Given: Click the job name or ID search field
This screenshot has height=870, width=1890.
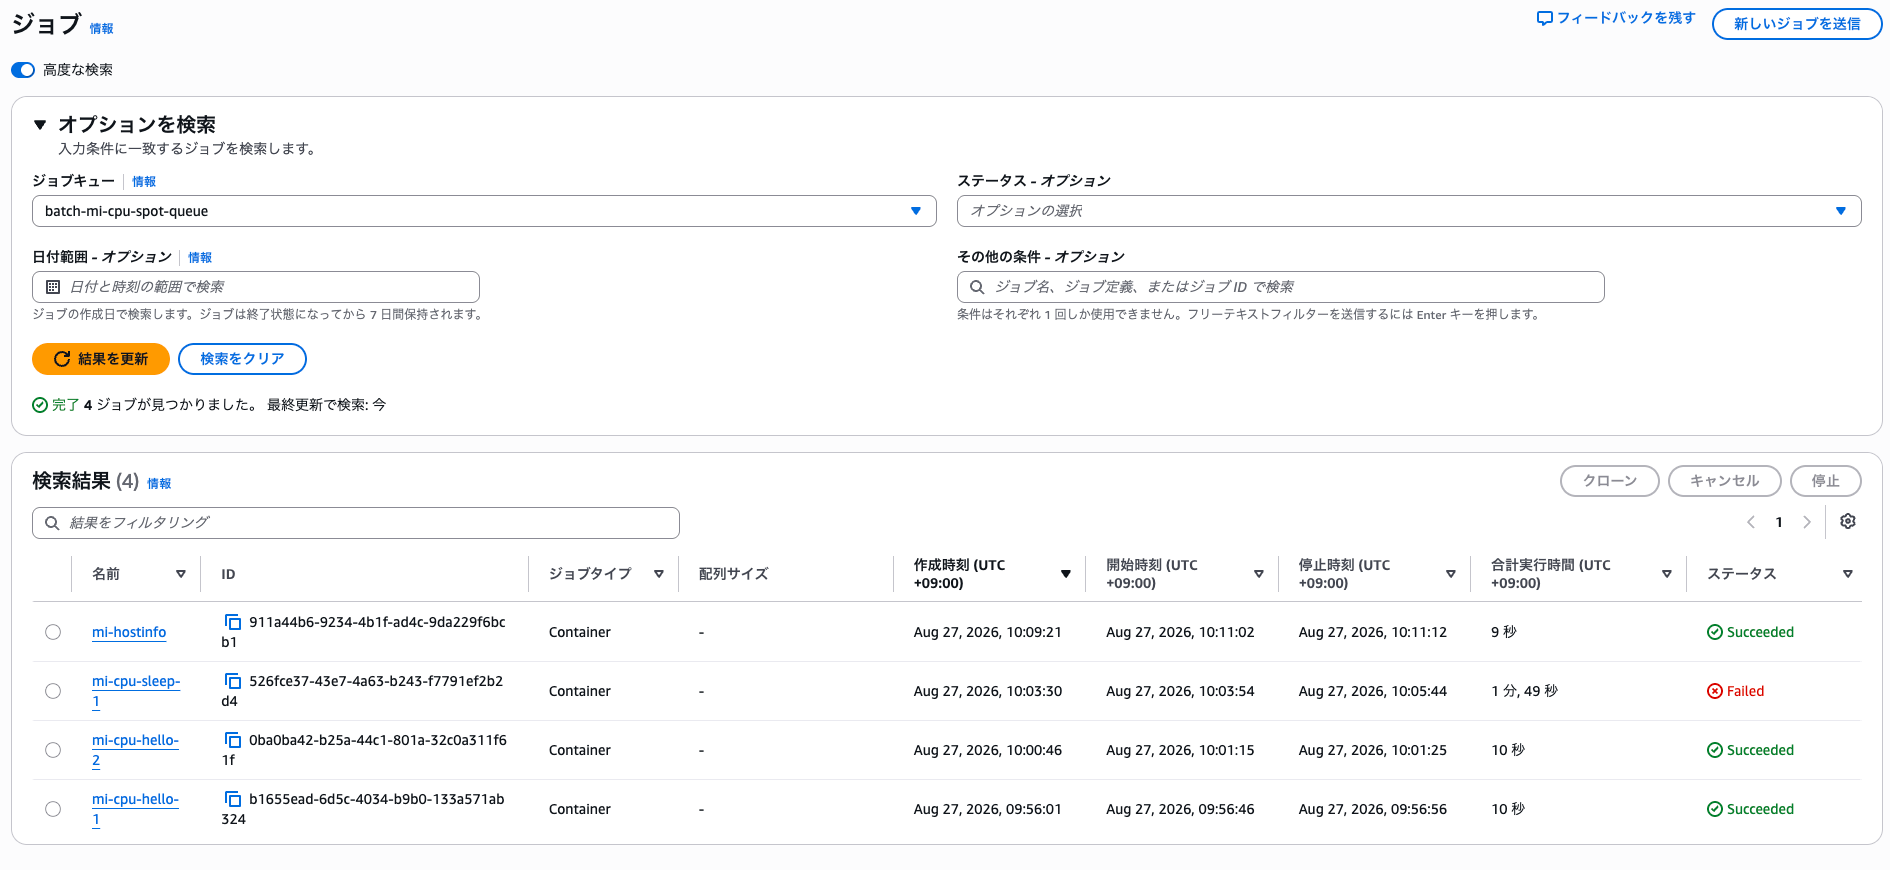Looking at the screenshot, I should point(1281,287).
